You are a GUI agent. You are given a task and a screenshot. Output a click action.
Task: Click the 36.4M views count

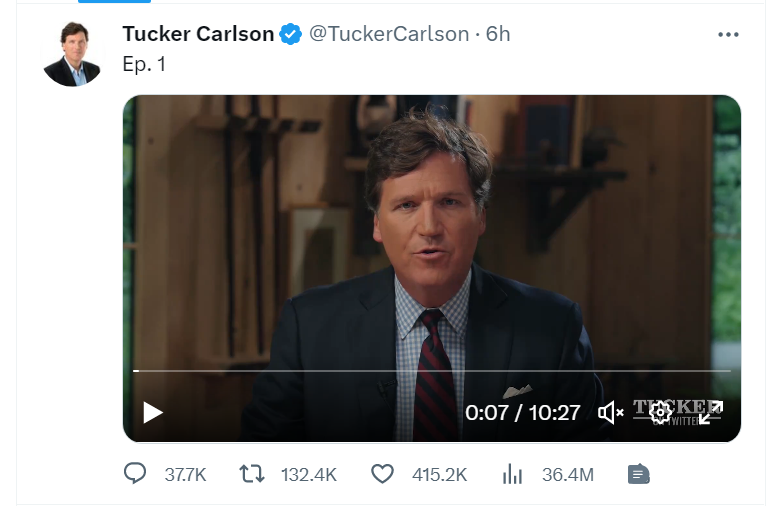(568, 475)
